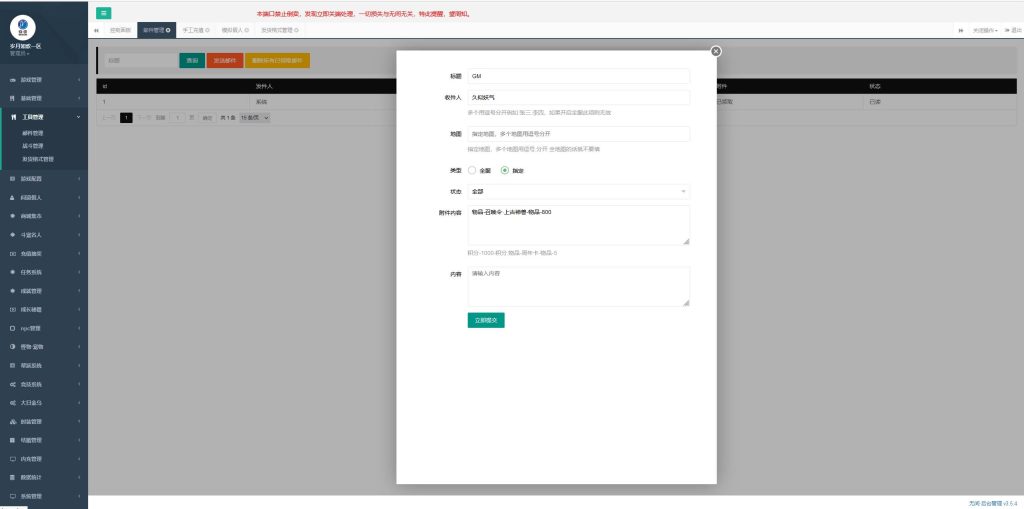Click the red 发送邮件 button

coord(224,61)
